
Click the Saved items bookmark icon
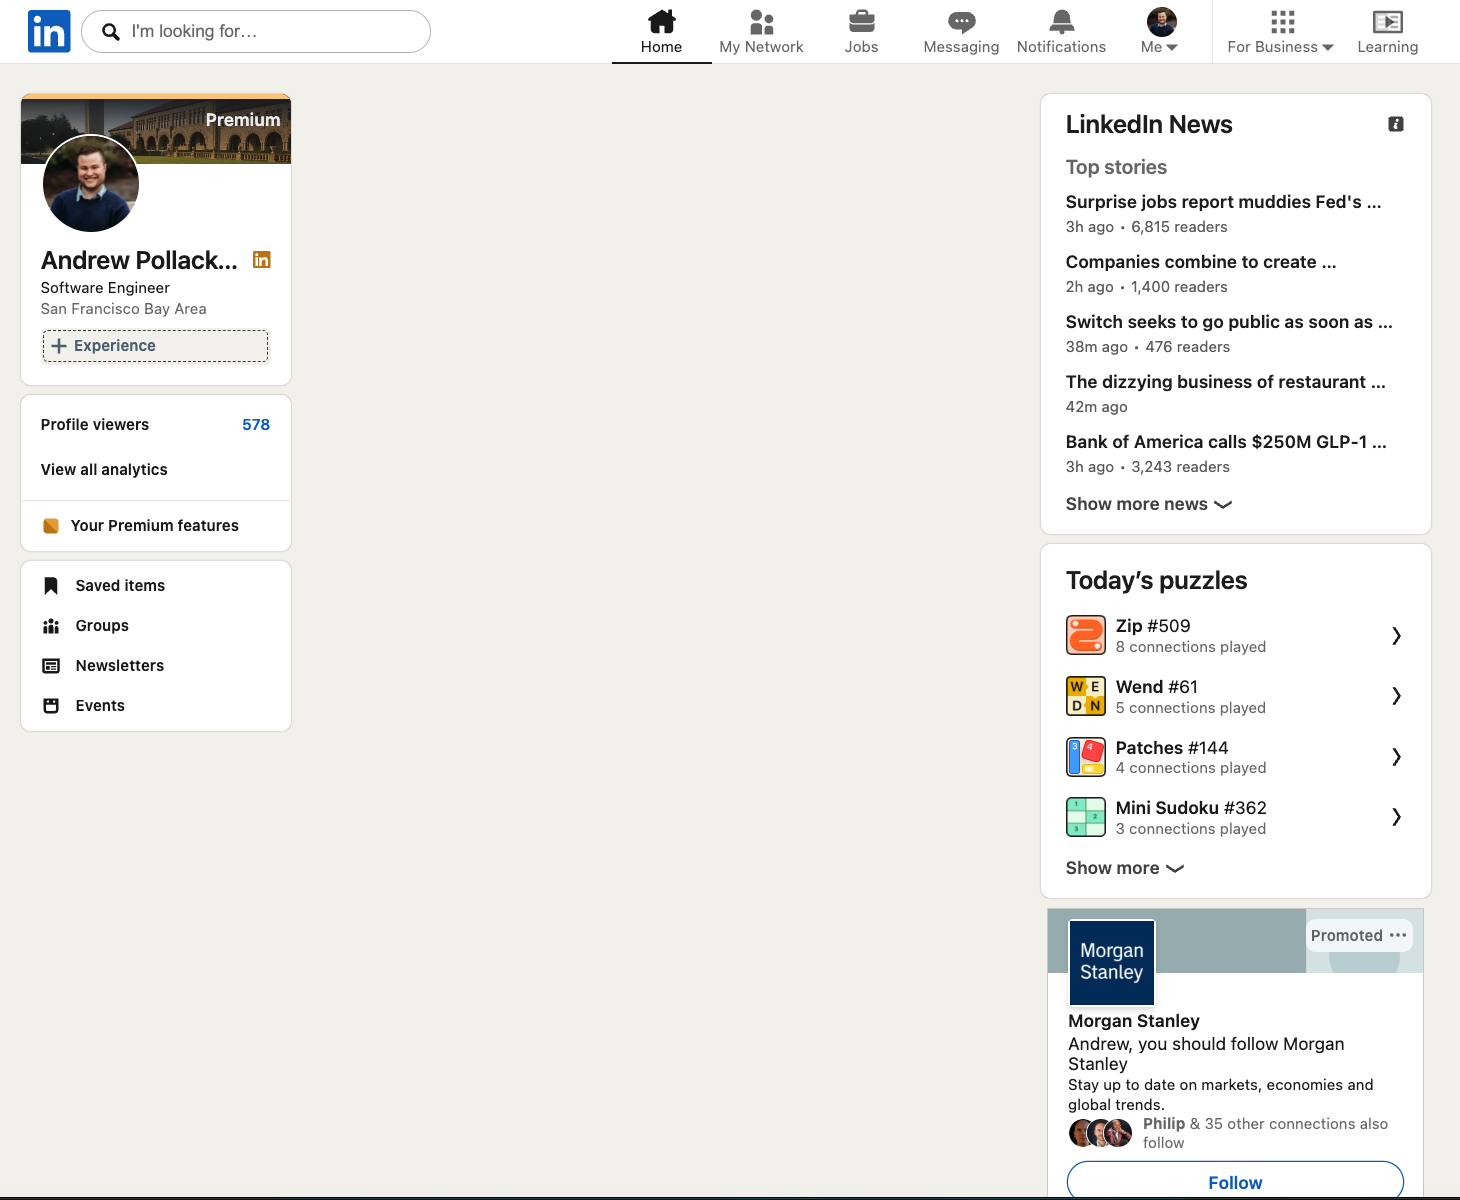click(x=51, y=586)
